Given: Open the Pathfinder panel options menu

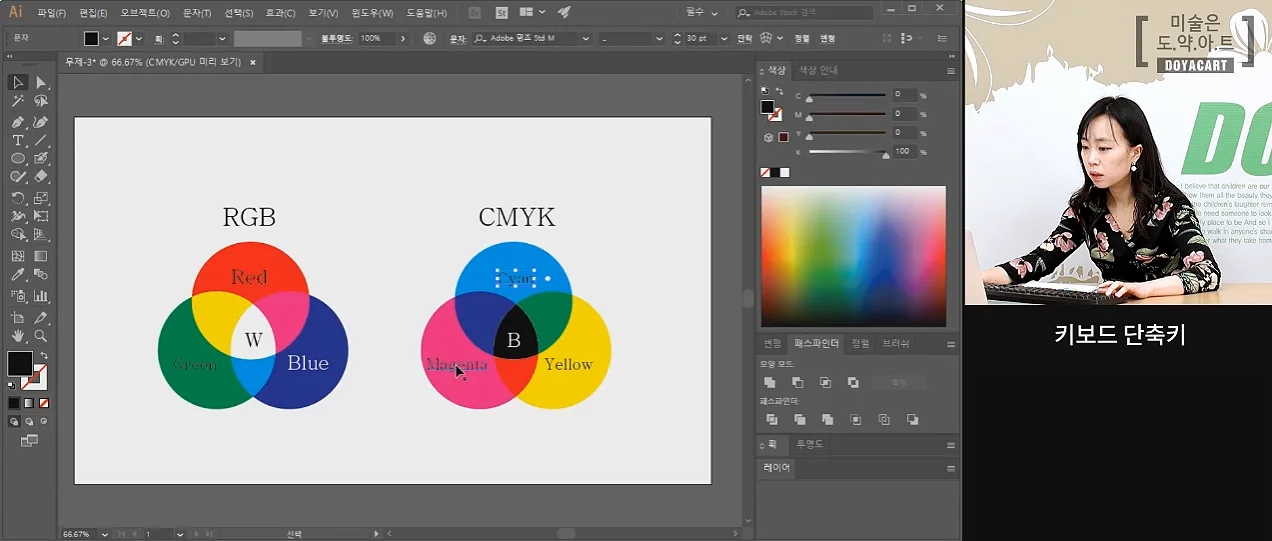Looking at the screenshot, I should click(x=951, y=344).
